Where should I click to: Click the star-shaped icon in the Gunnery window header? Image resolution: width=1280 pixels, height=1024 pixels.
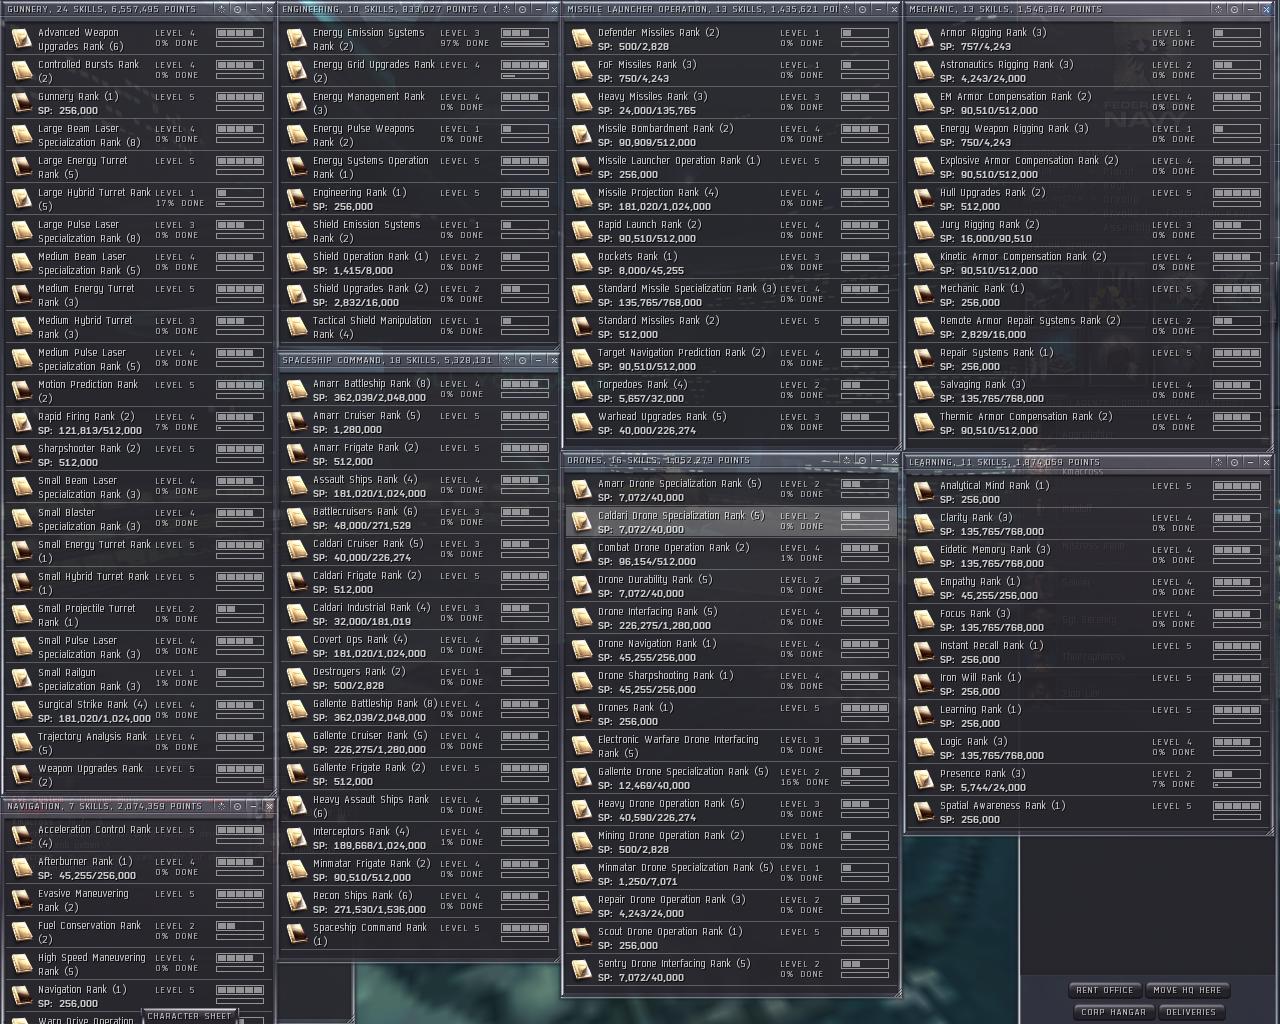(x=223, y=9)
